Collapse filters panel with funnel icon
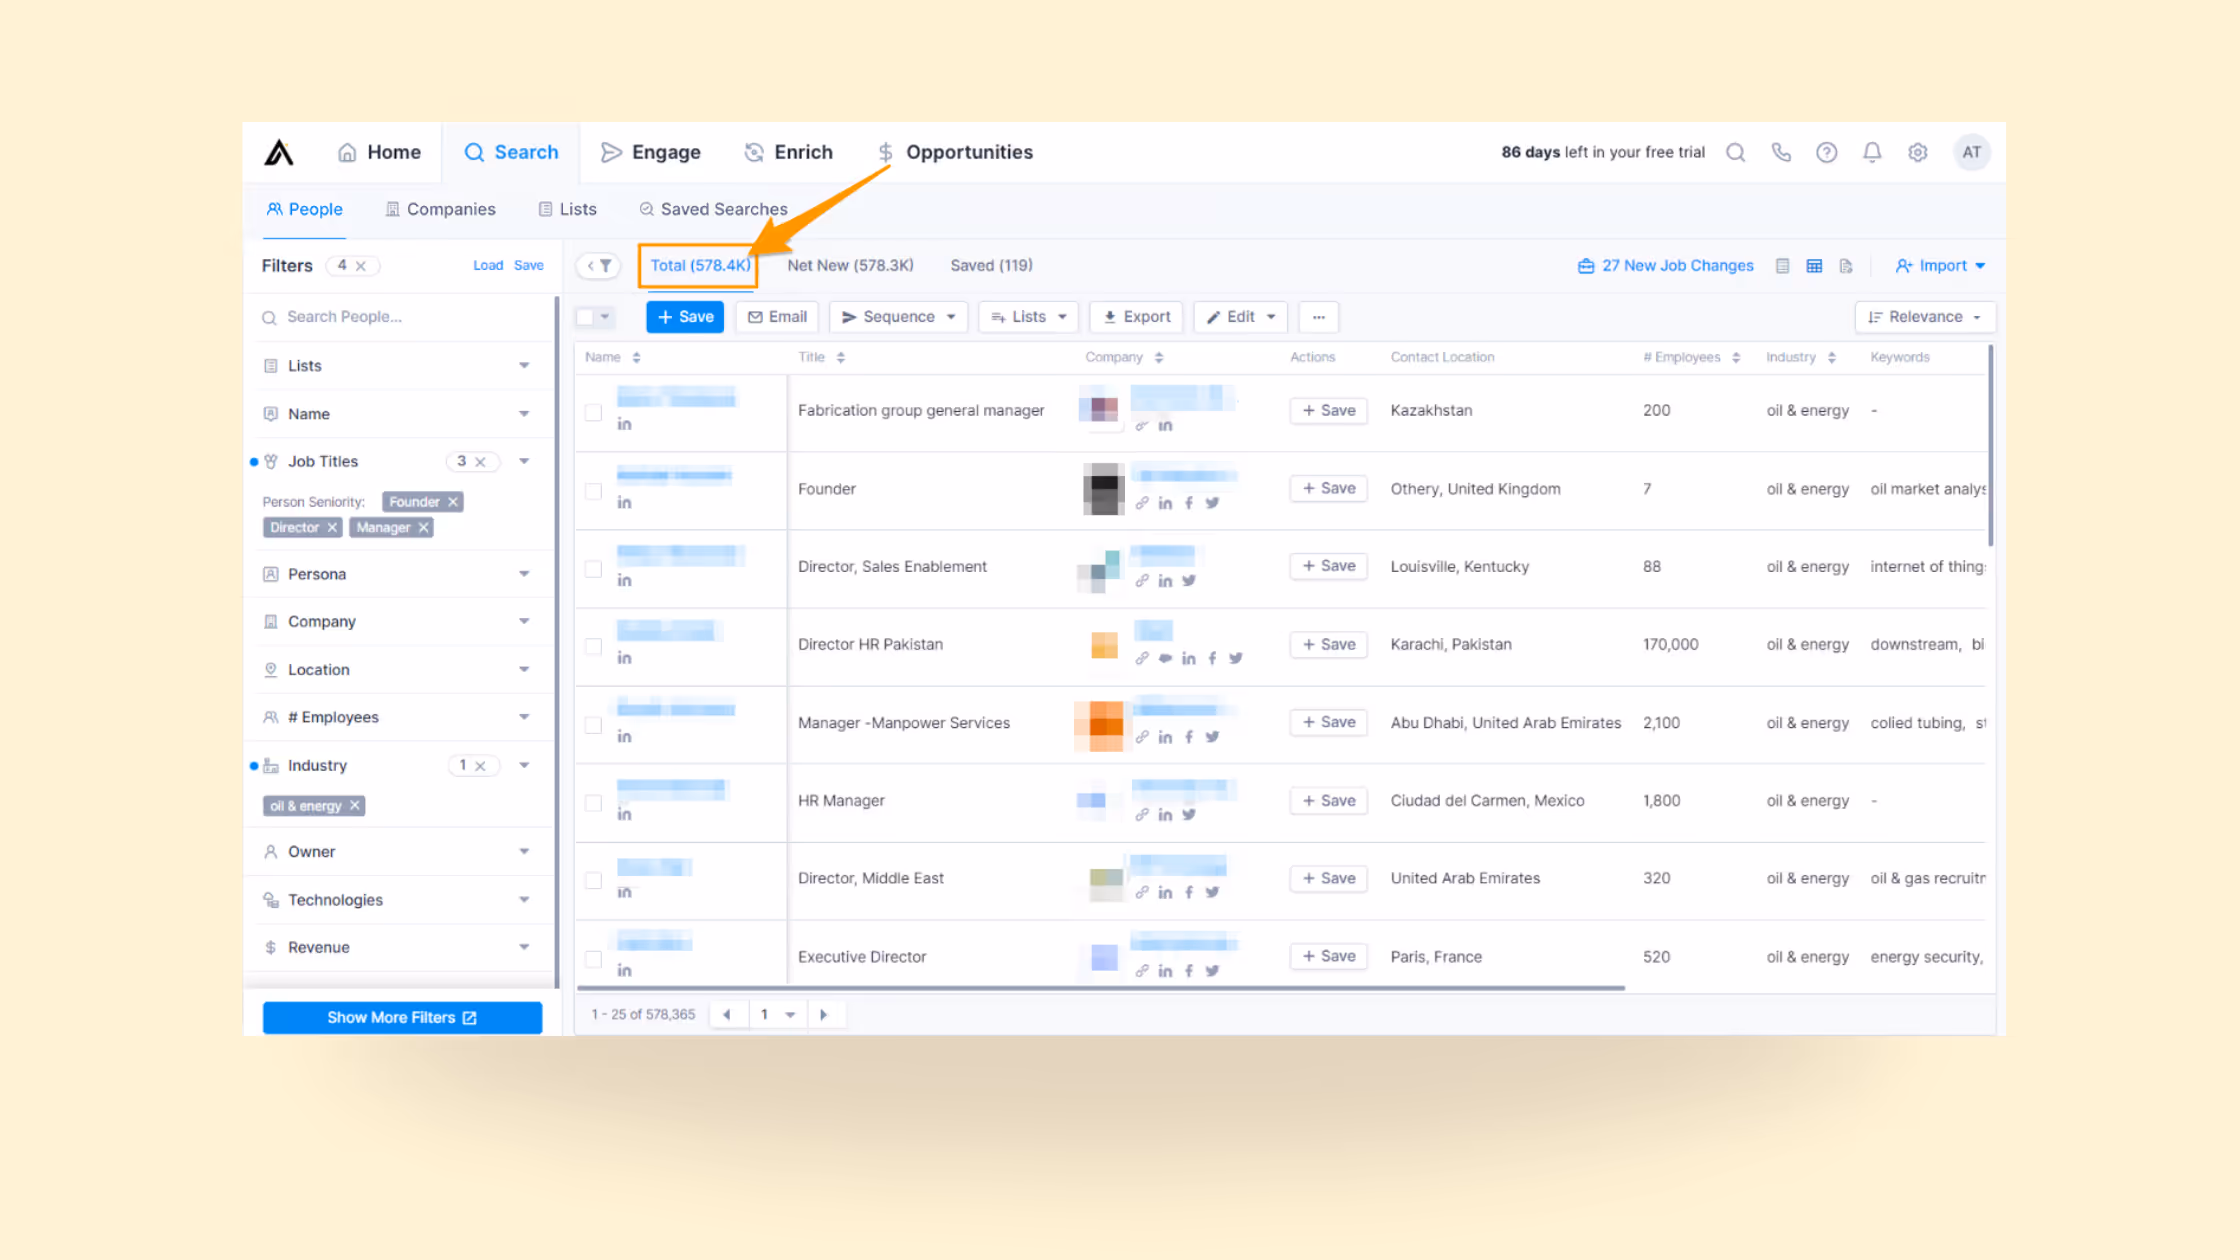The image size is (2240, 1260). point(599,266)
